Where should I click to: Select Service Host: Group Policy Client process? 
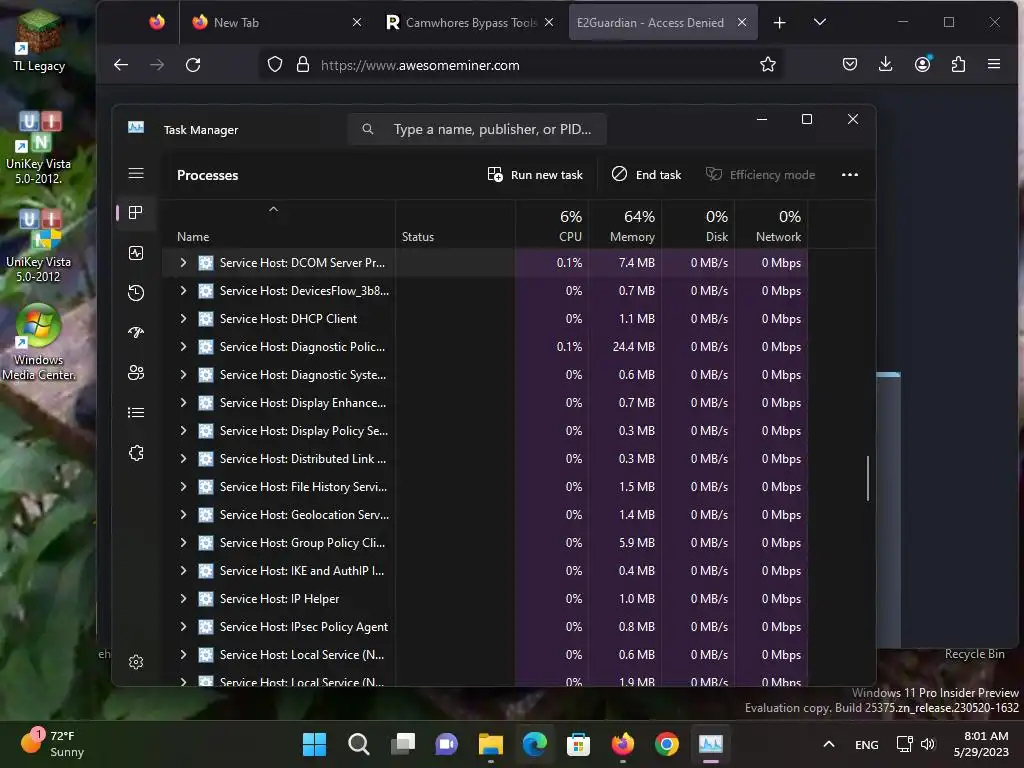[485, 543]
